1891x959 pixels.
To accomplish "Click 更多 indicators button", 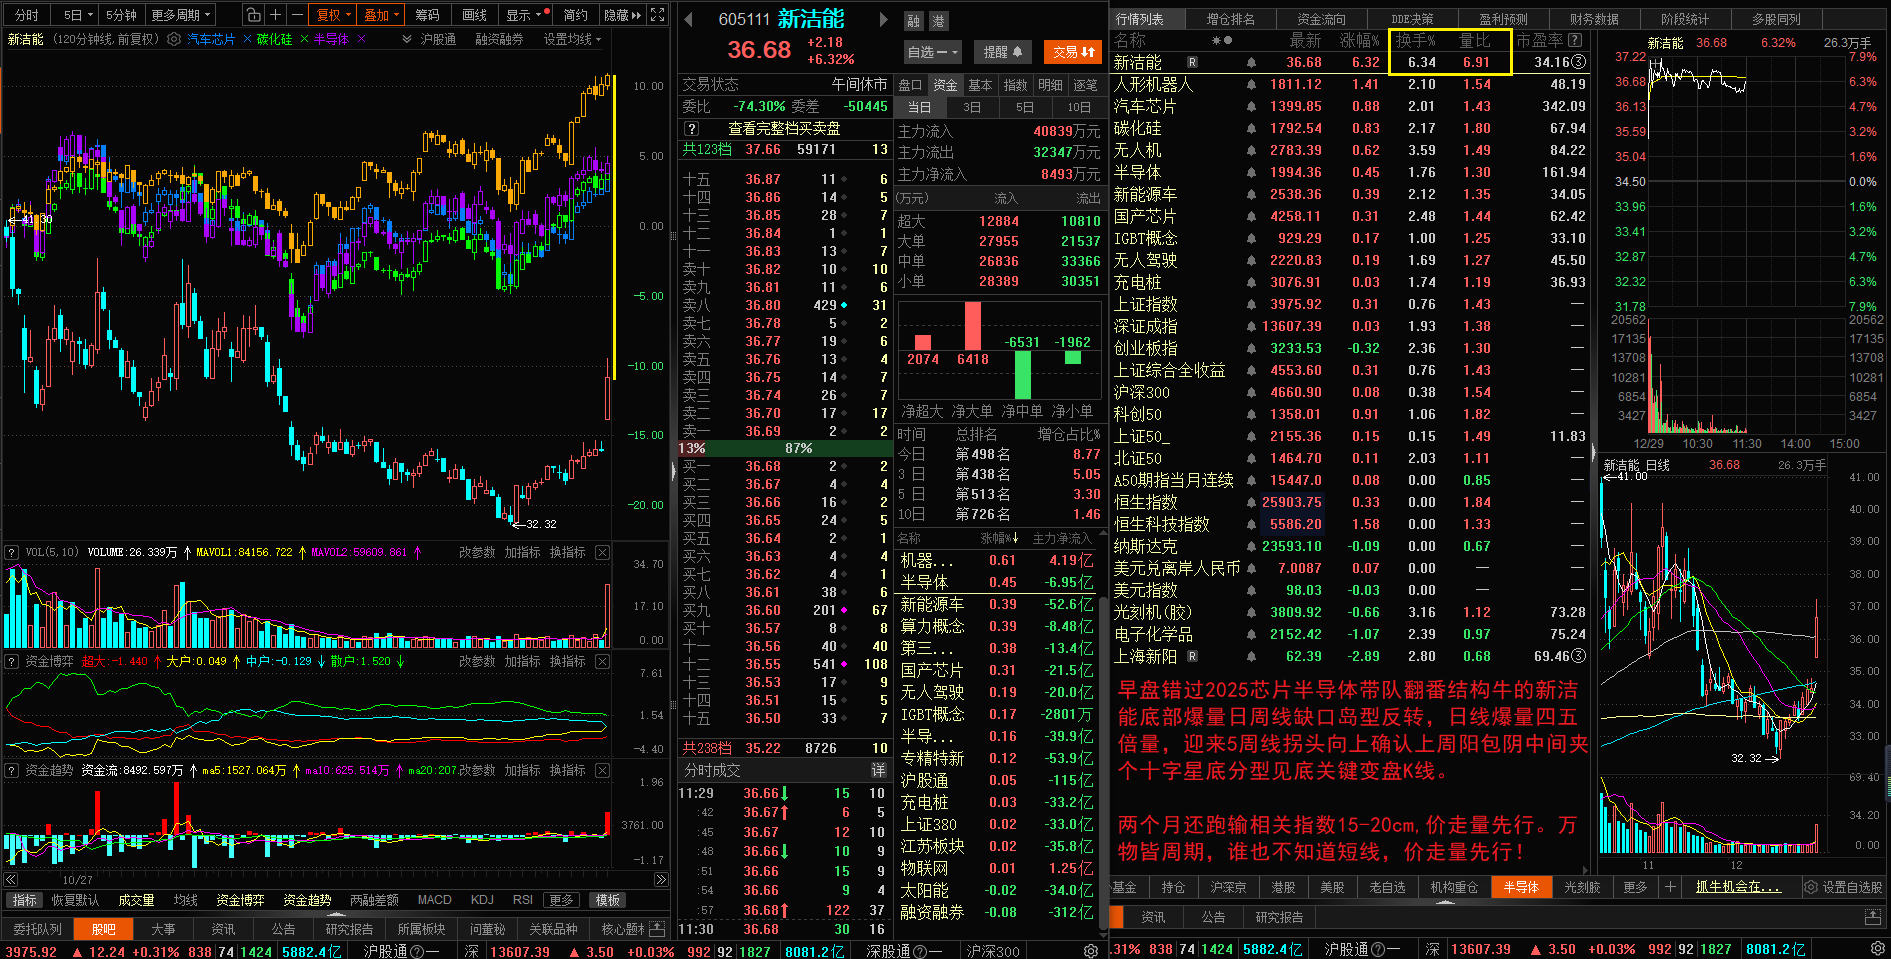I will (x=561, y=900).
